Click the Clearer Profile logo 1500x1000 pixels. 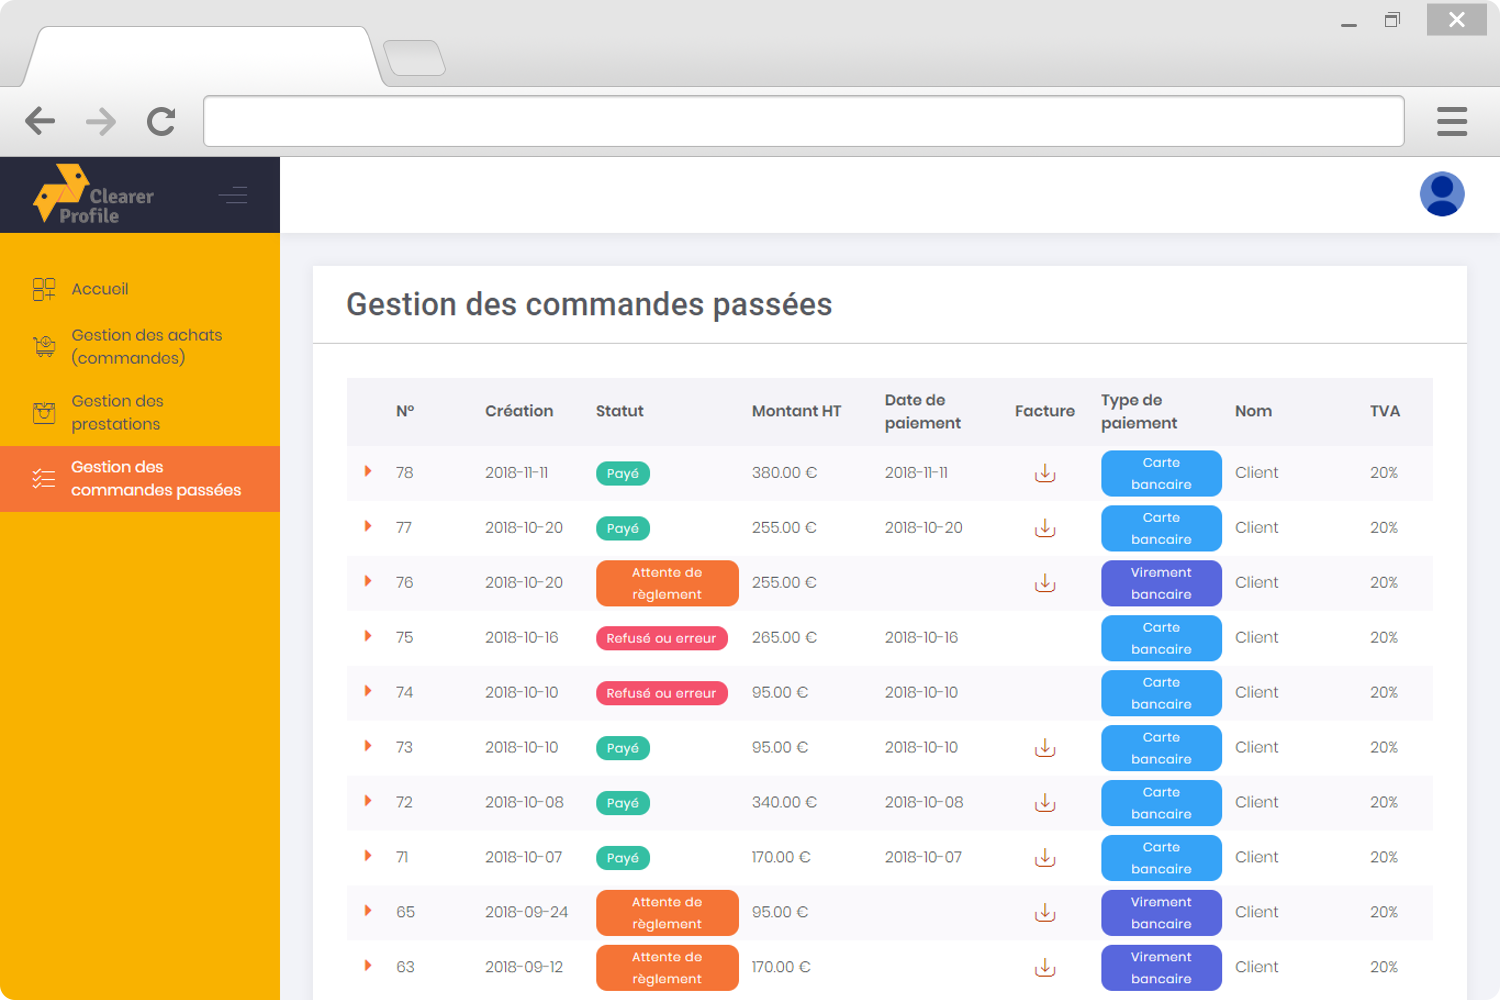(x=93, y=194)
